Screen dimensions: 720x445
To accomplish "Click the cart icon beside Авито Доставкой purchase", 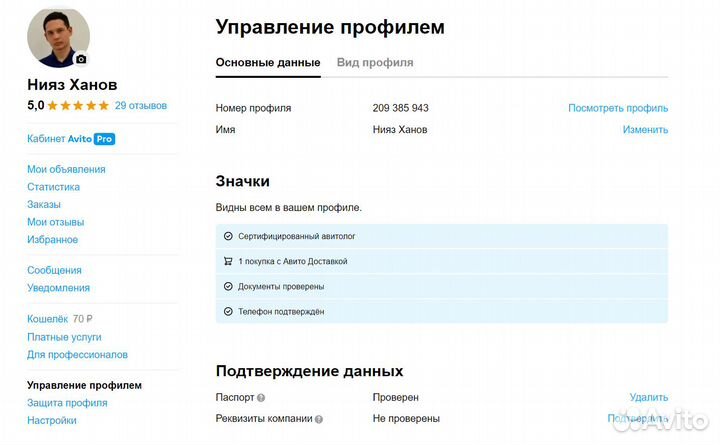I will click(x=228, y=261).
